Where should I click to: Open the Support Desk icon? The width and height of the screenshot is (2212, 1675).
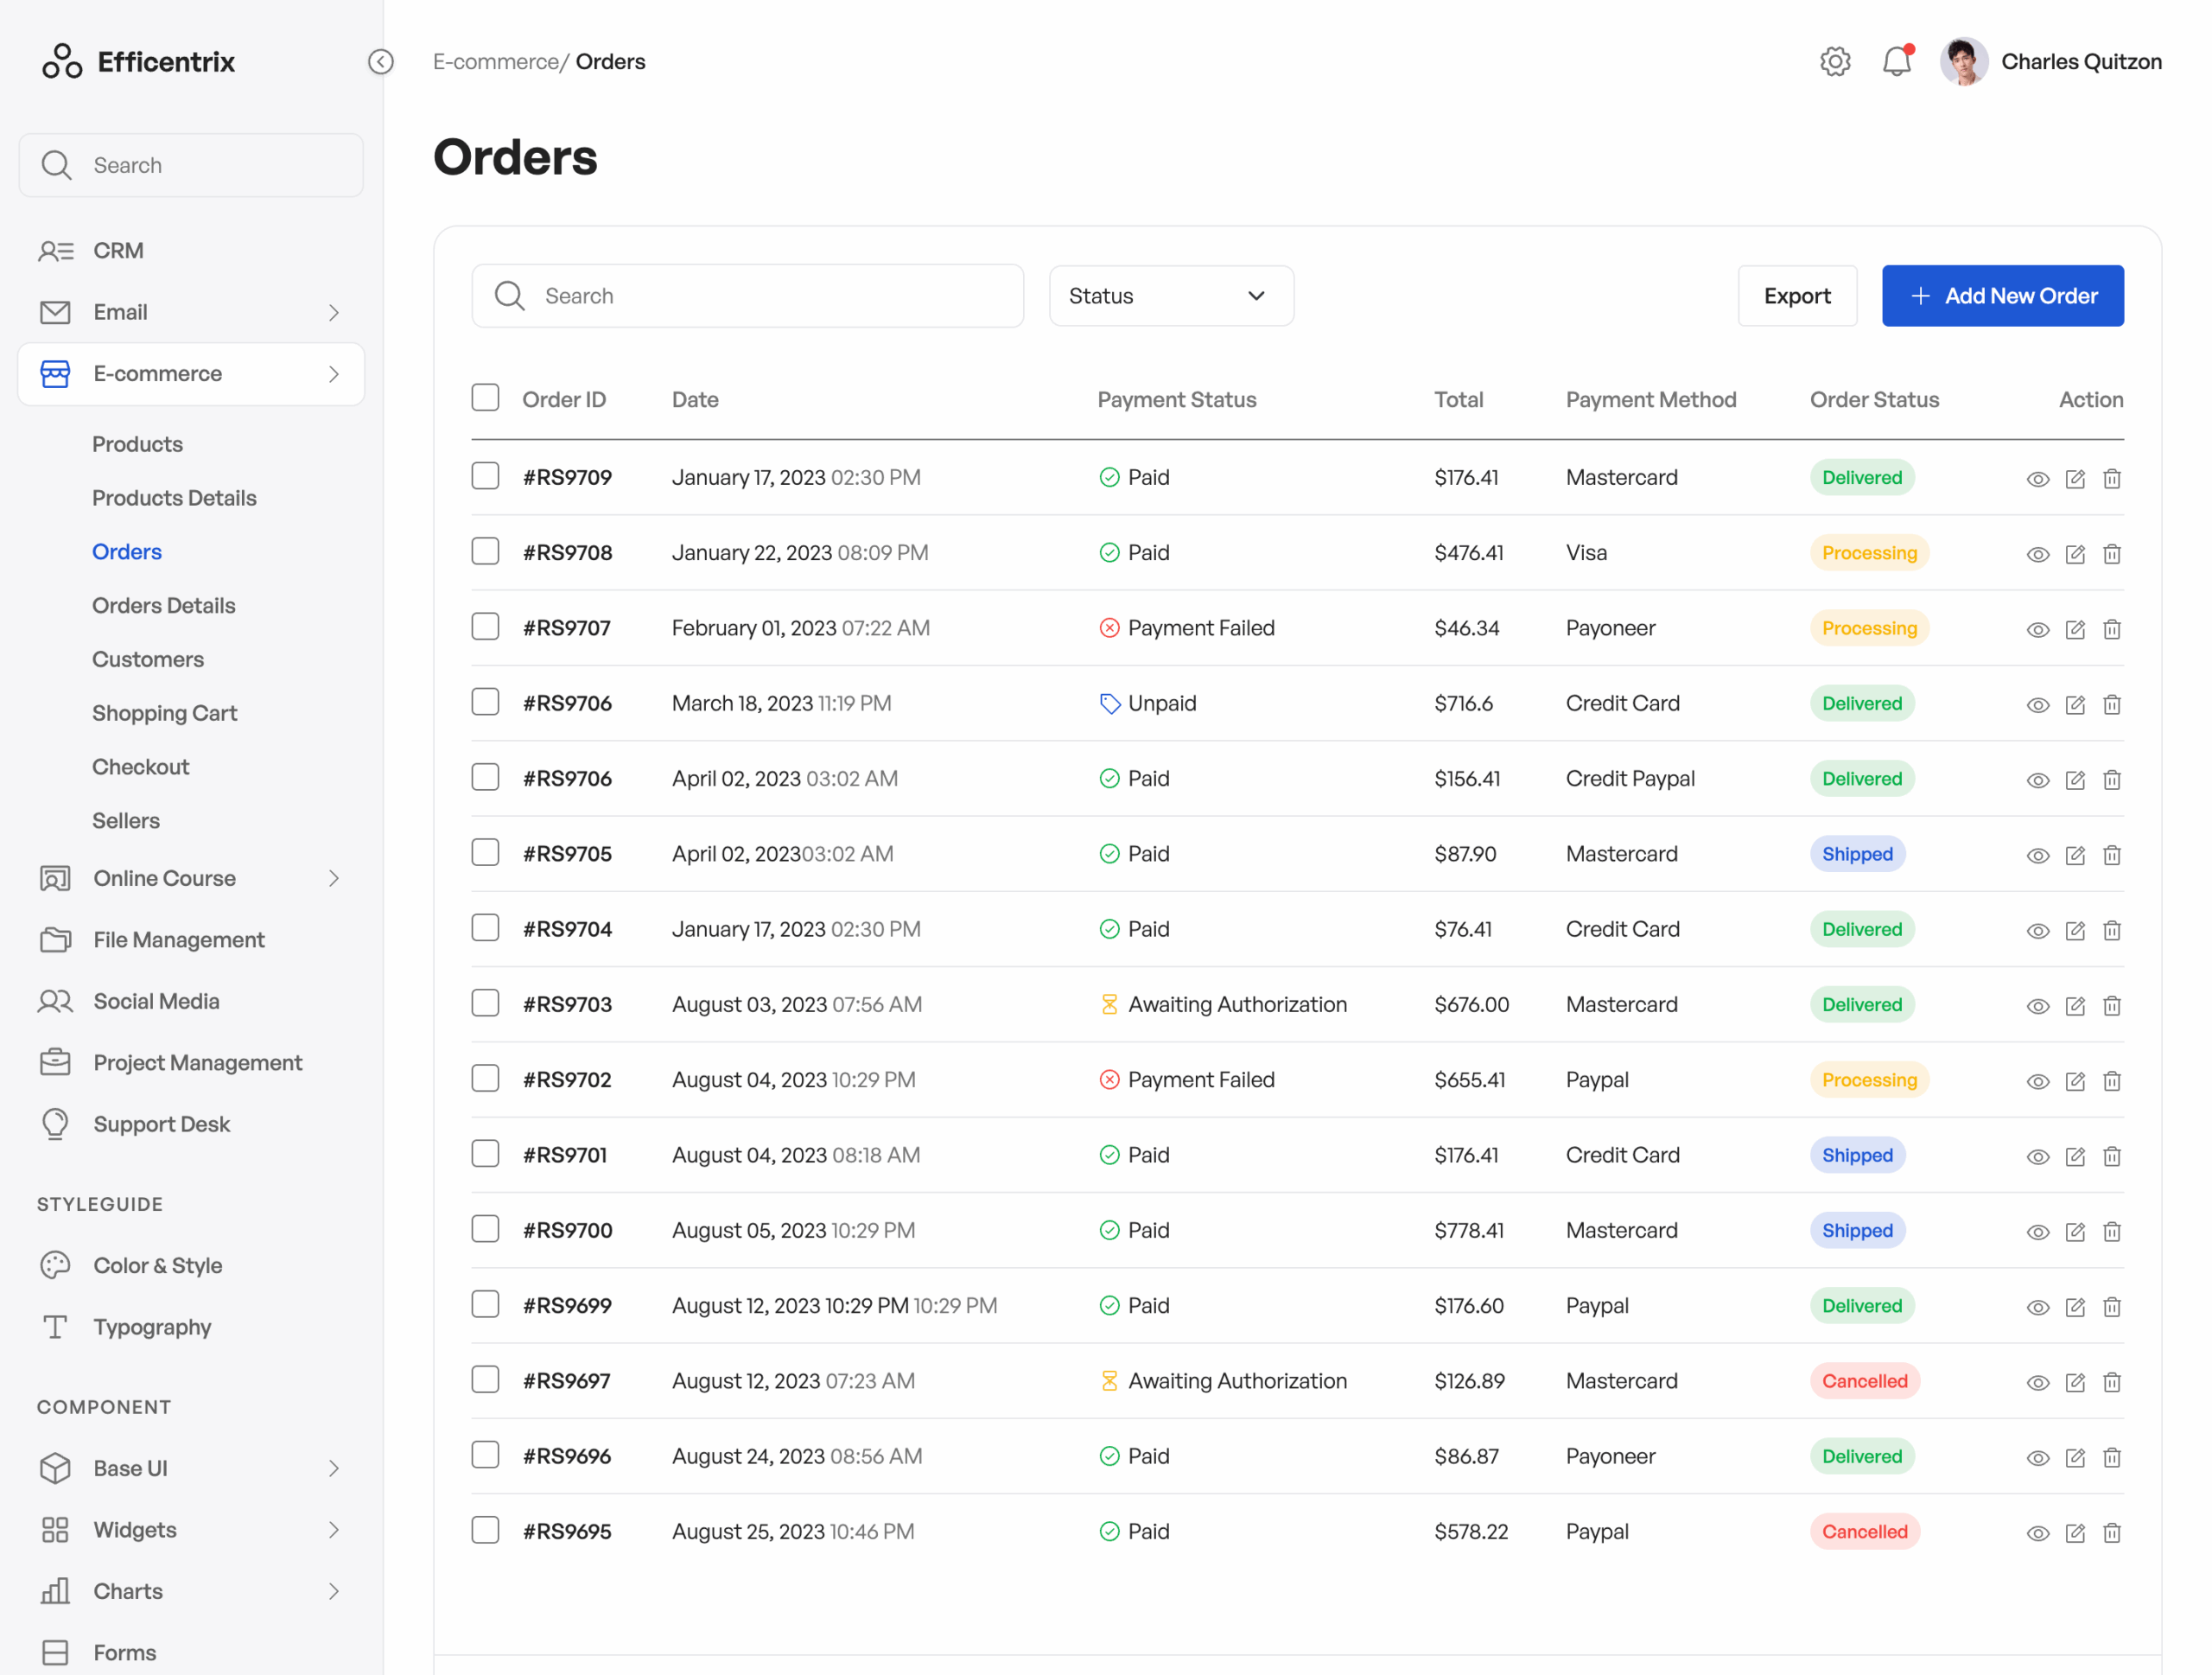(55, 1123)
